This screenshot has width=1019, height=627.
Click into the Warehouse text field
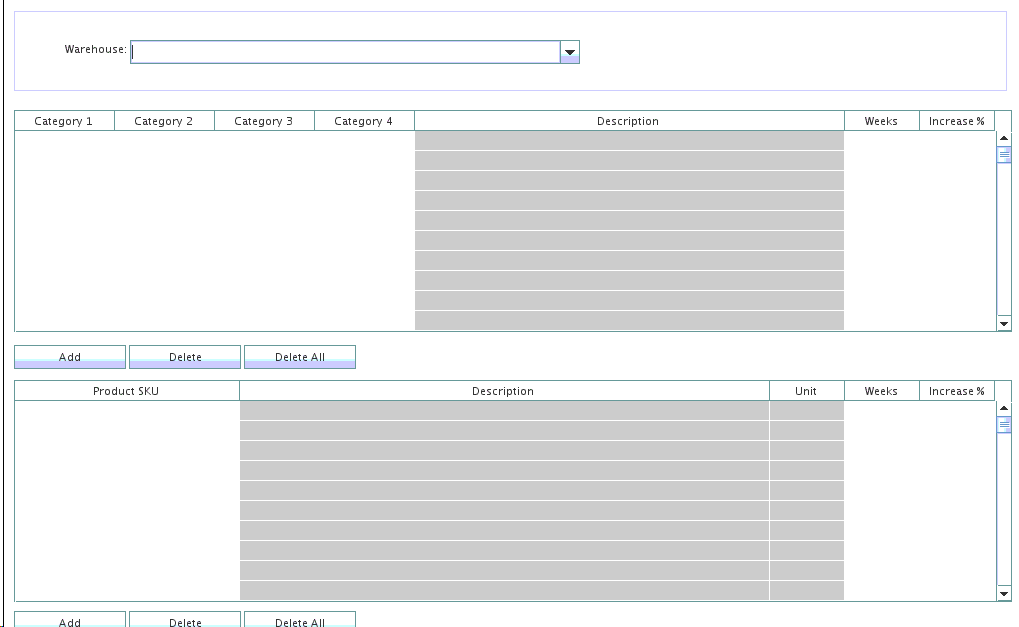tap(345, 52)
